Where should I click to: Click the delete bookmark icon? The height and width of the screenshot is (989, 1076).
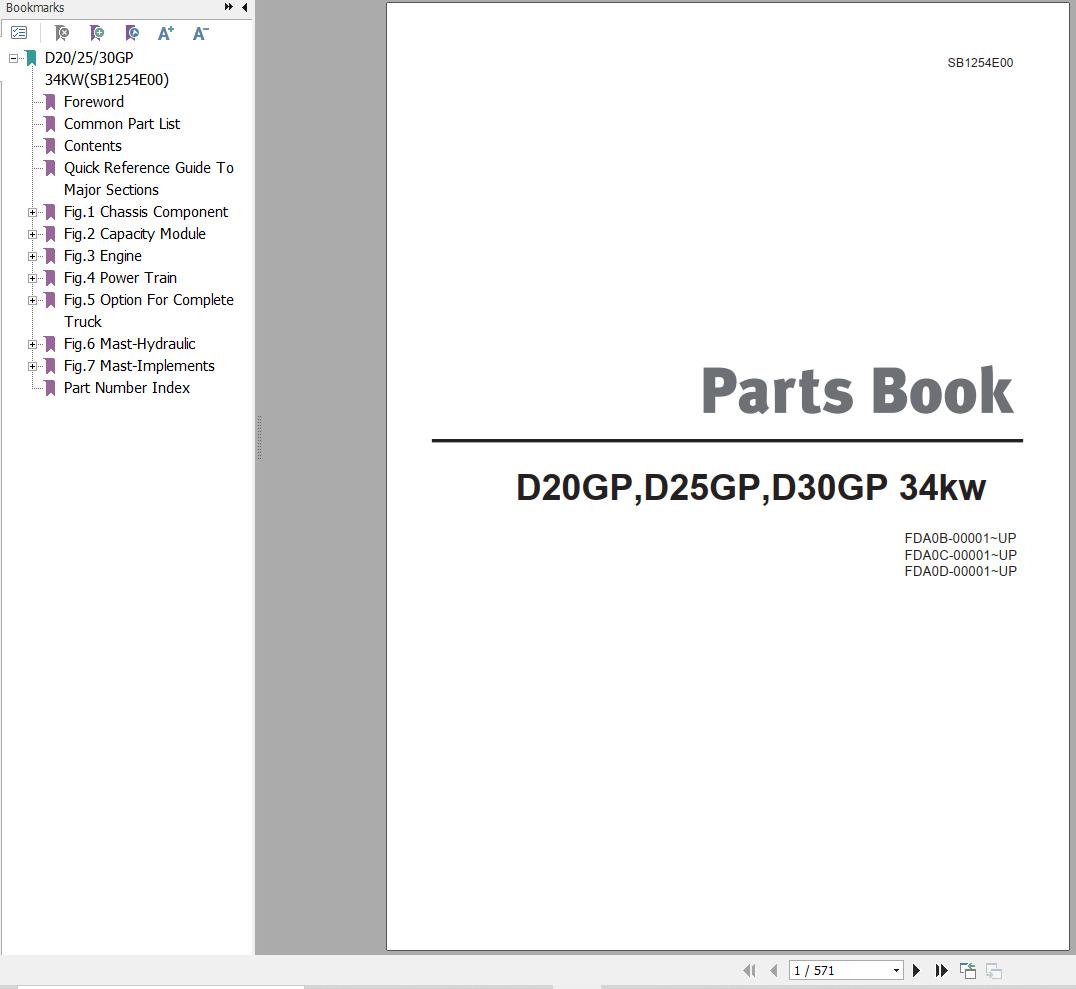[62, 32]
